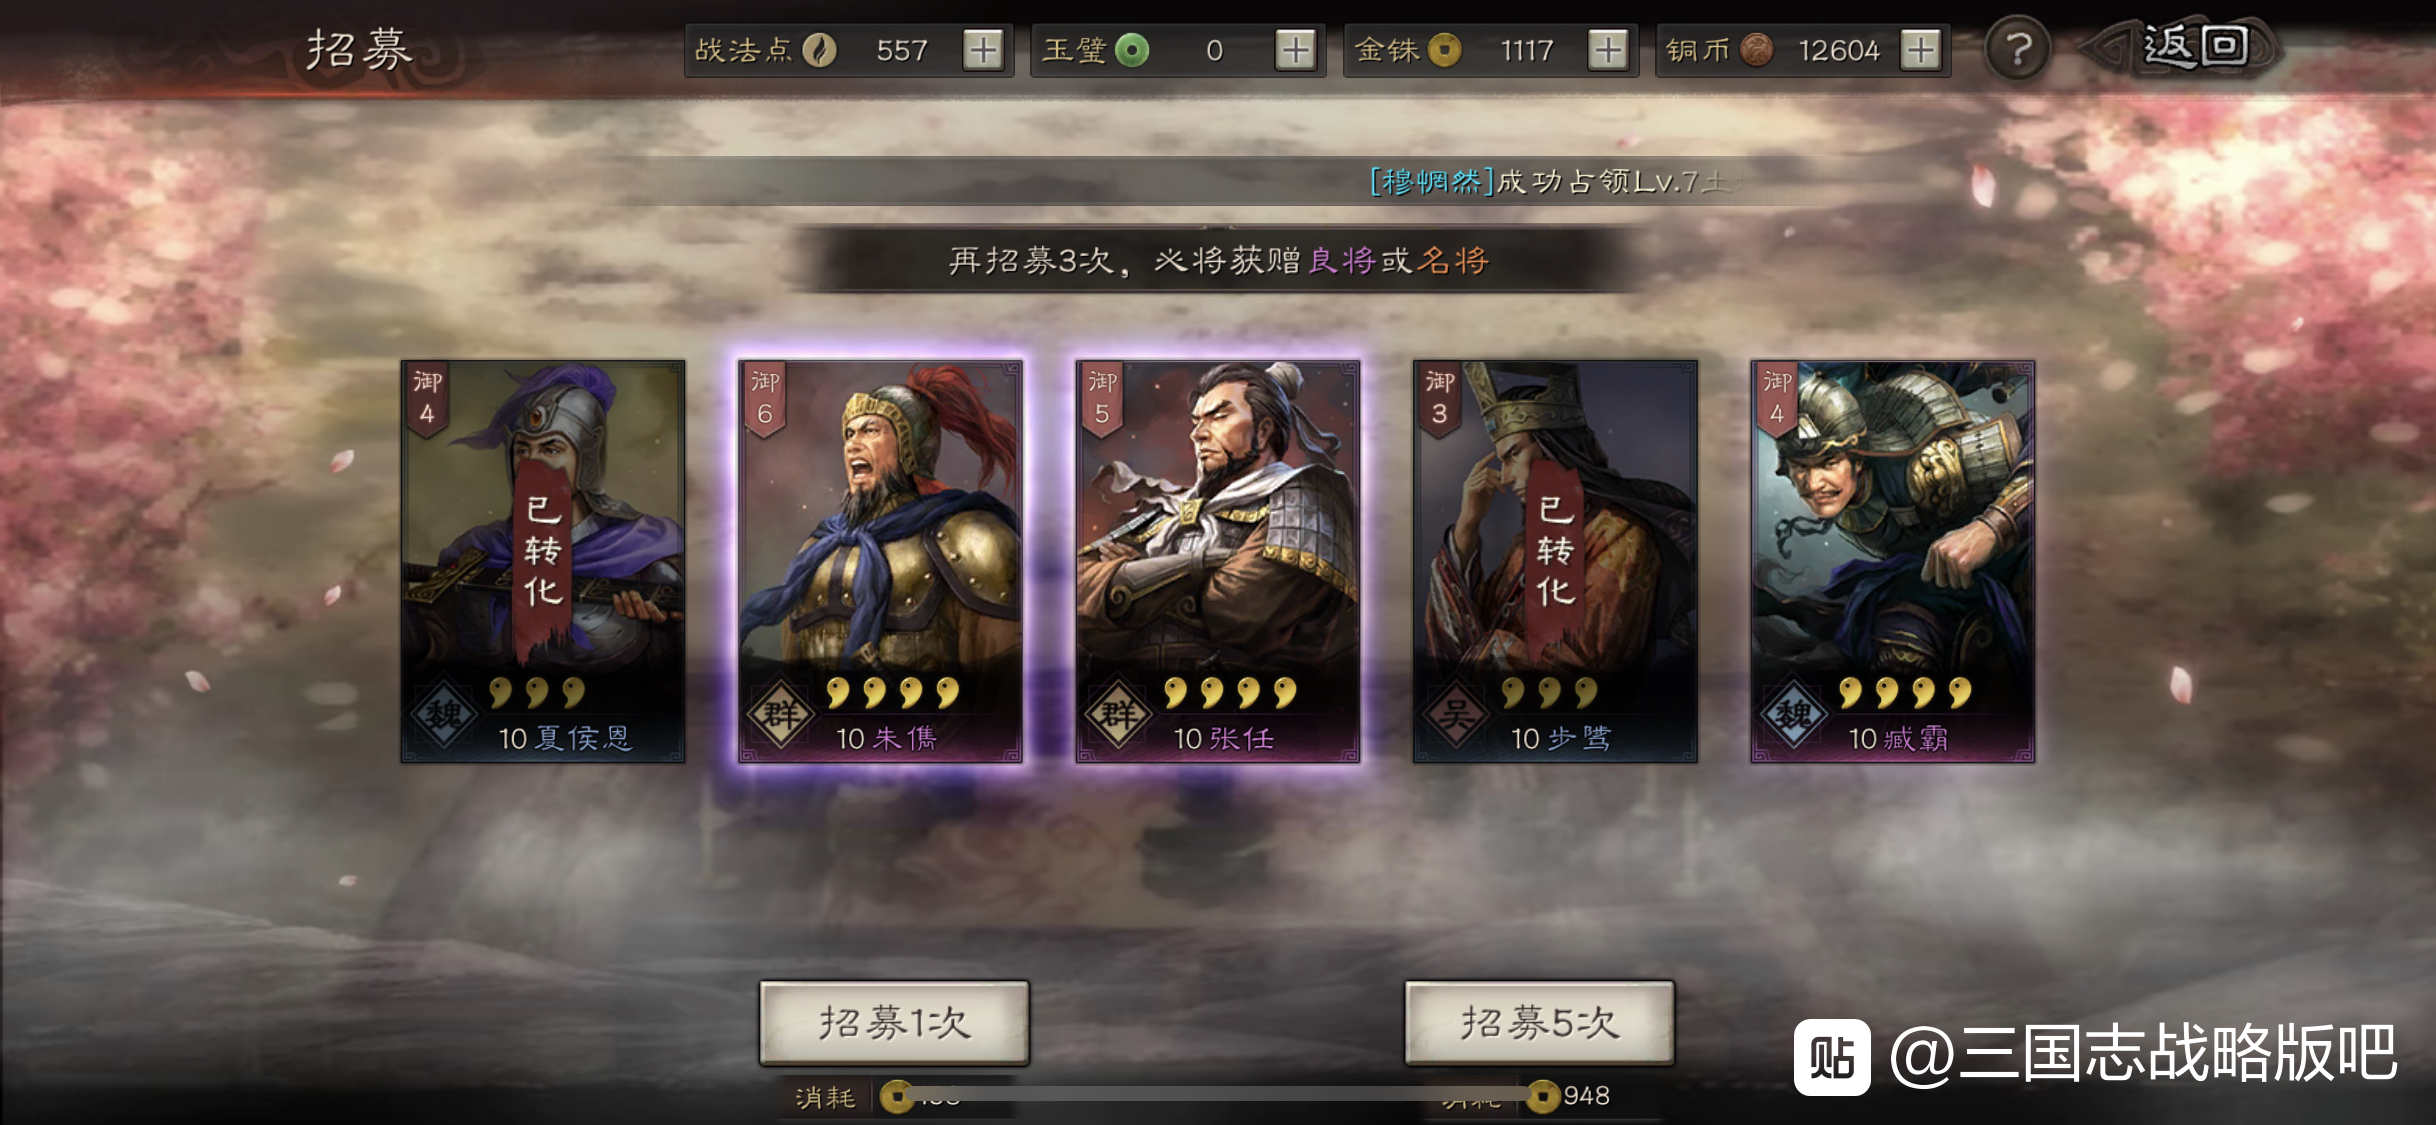The image size is (2436, 1125).
Task: Add 玉璧 using its plus icon
Action: click(x=1295, y=50)
